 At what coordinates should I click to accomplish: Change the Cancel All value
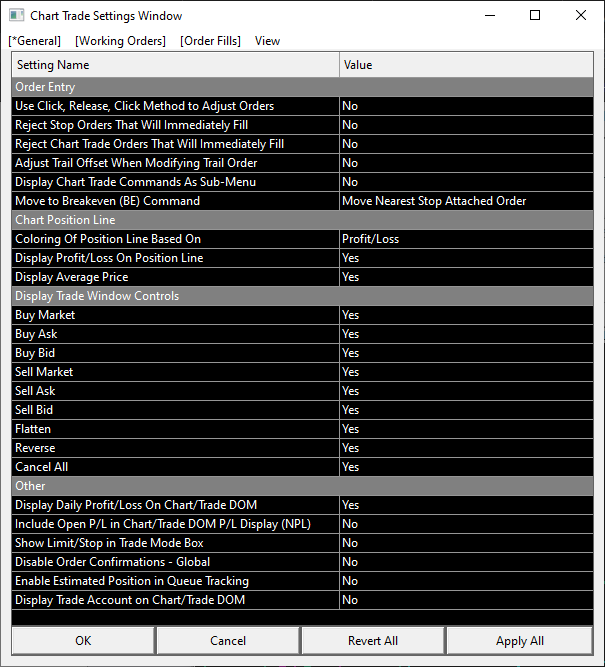[x=466, y=467]
